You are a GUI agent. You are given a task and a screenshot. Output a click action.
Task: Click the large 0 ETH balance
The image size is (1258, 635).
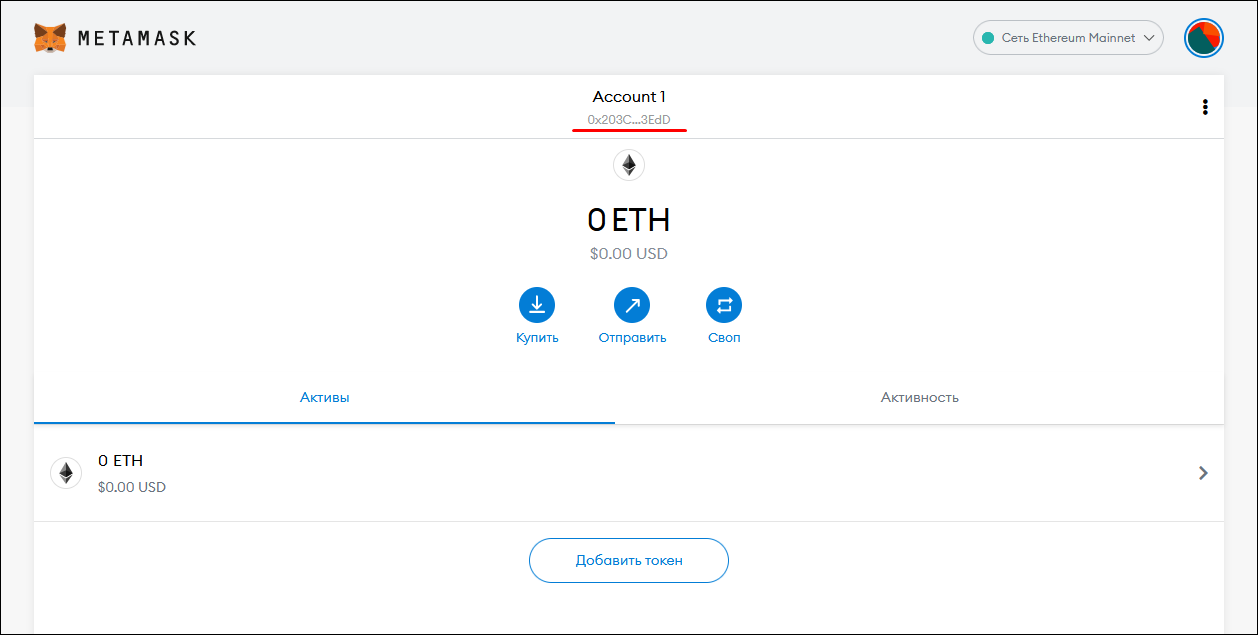tap(629, 220)
